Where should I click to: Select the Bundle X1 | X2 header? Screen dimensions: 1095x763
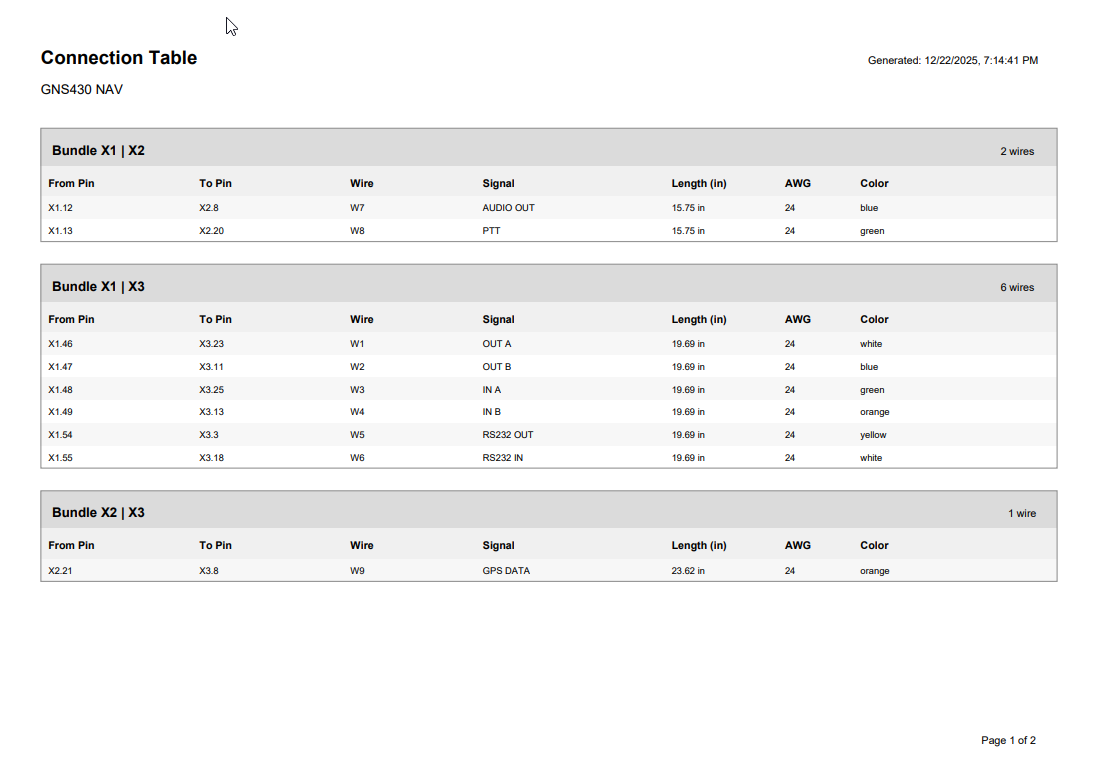click(x=97, y=150)
